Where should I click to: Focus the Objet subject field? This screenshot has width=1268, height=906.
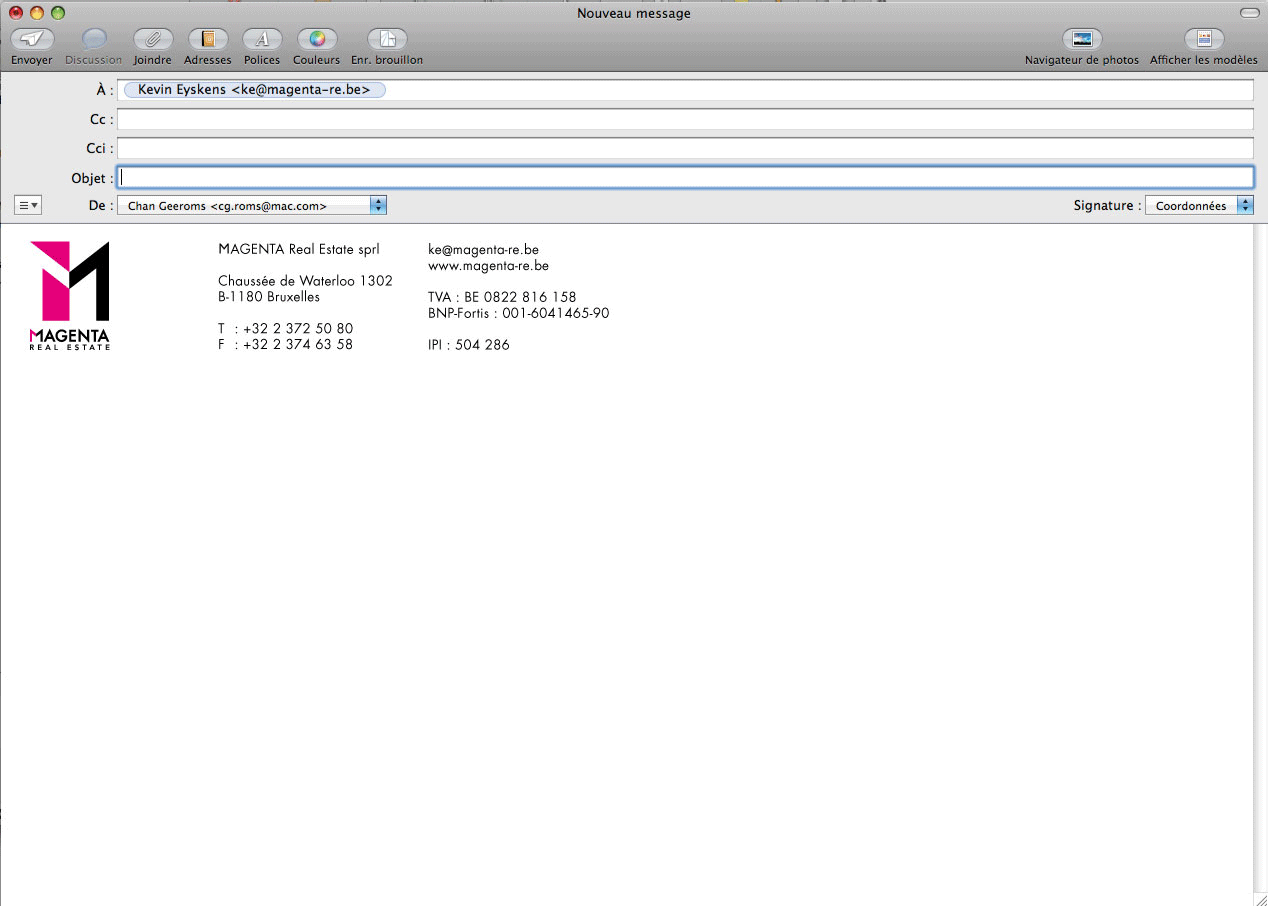coord(685,178)
